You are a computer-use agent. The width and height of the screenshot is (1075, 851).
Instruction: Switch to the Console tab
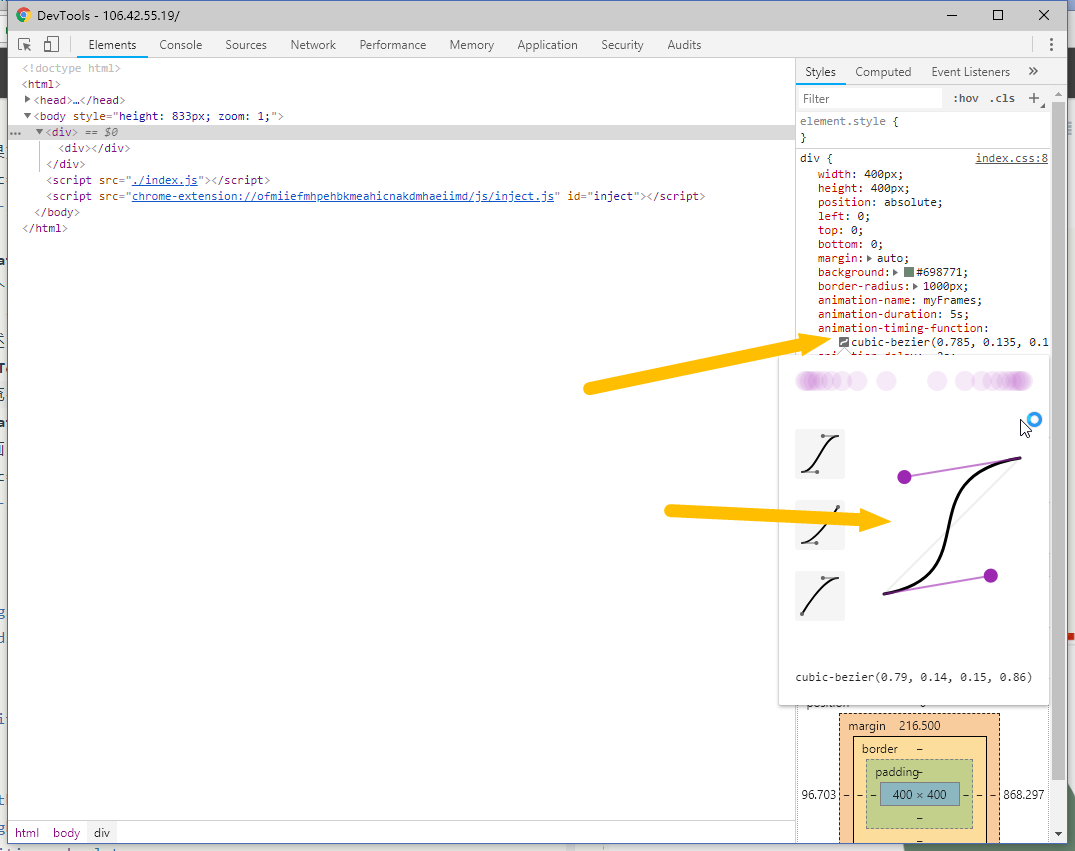coord(180,45)
